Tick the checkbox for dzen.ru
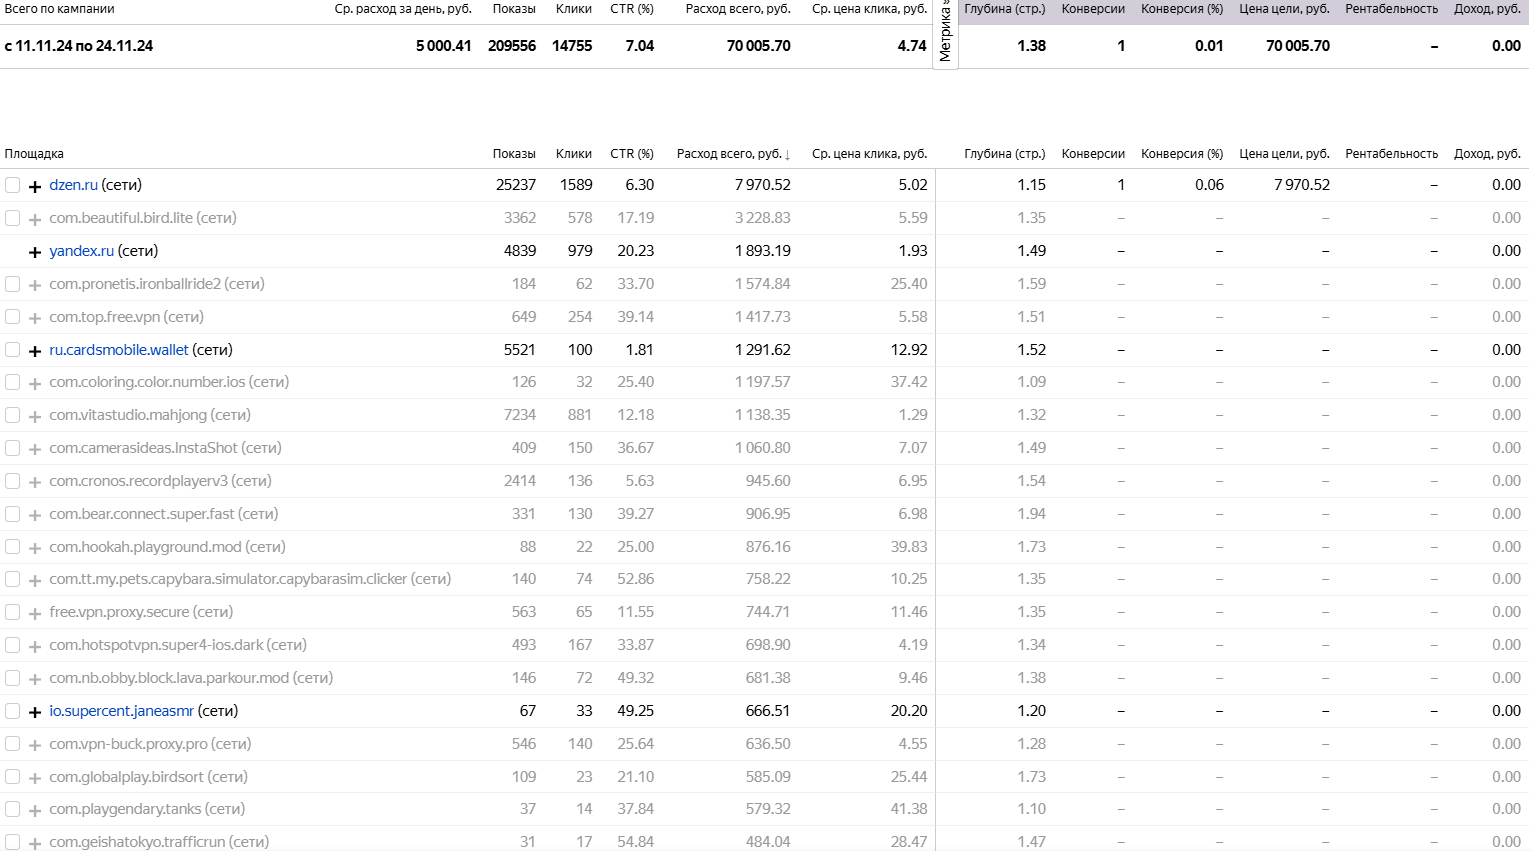1532x851 pixels. tap(12, 185)
